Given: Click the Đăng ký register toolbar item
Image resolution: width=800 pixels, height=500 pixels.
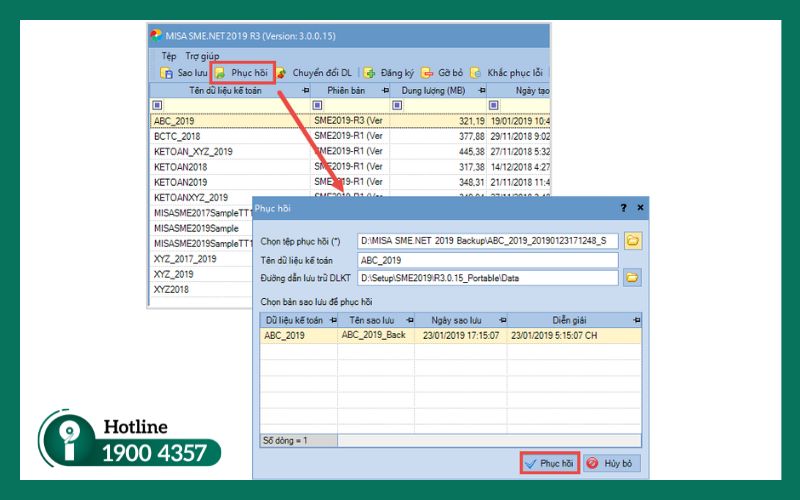Looking at the screenshot, I should point(389,73).
